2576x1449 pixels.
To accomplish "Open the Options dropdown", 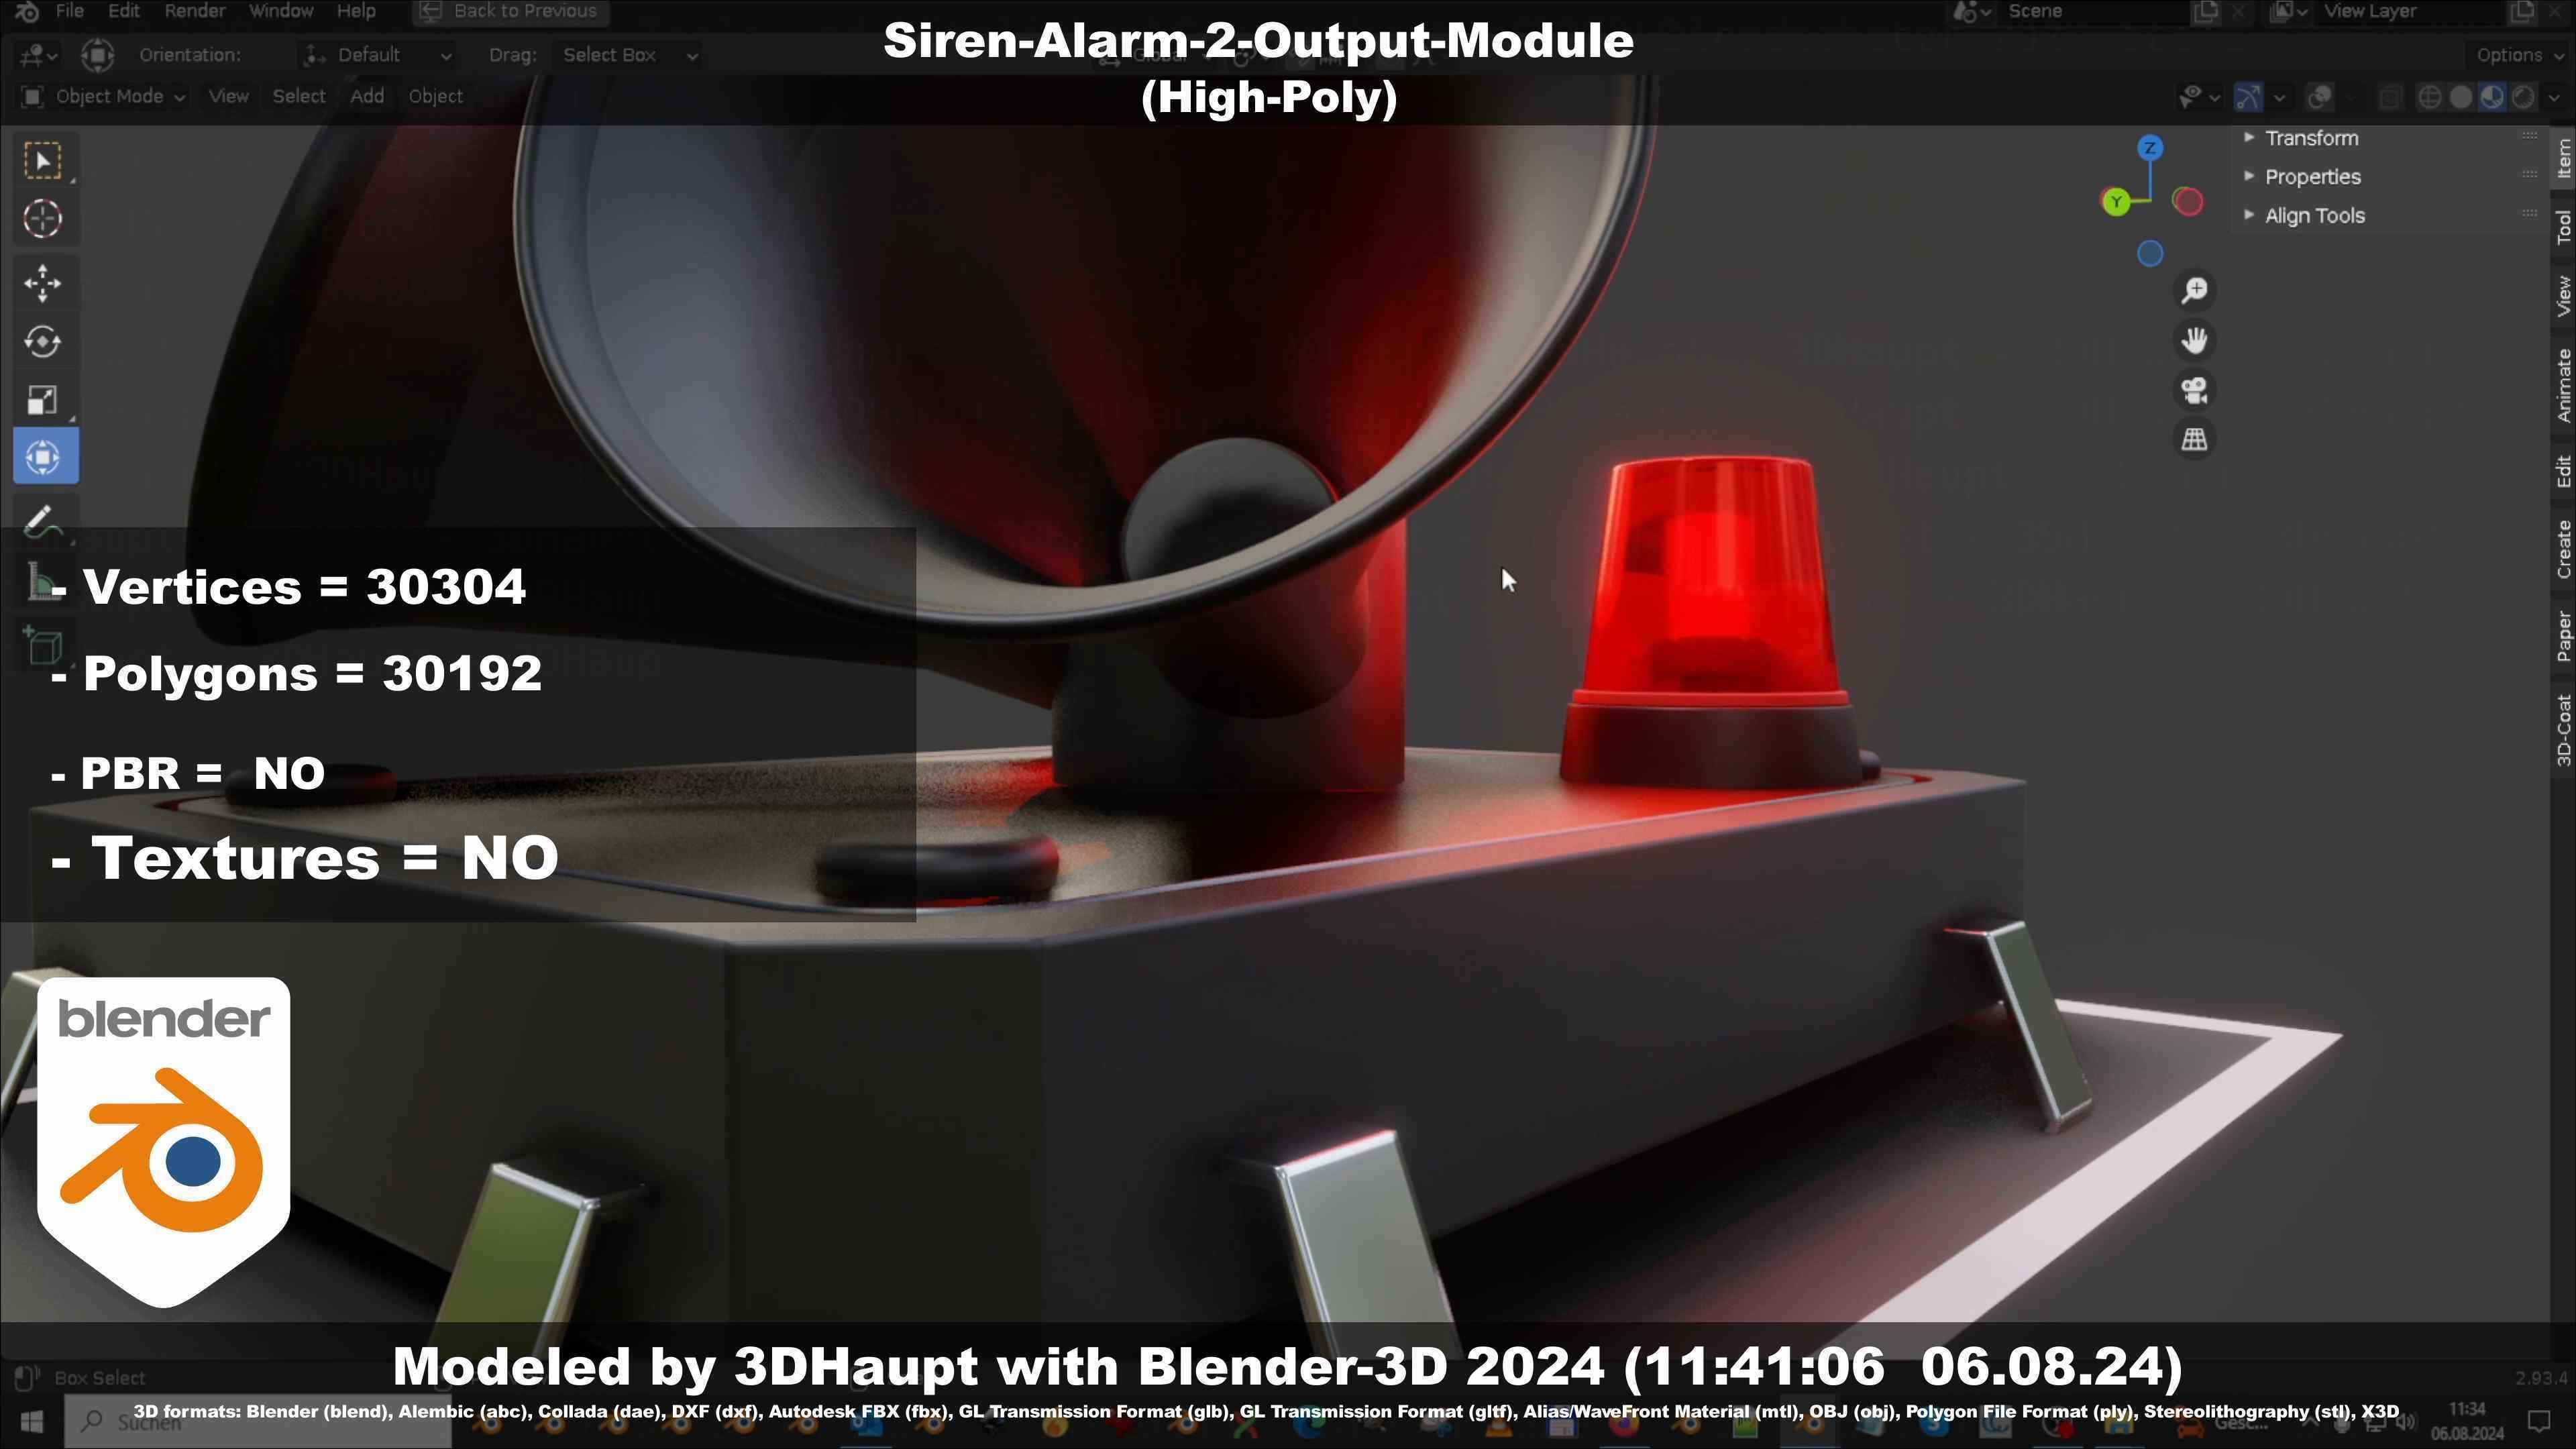I will click(x=2517, y=55).
